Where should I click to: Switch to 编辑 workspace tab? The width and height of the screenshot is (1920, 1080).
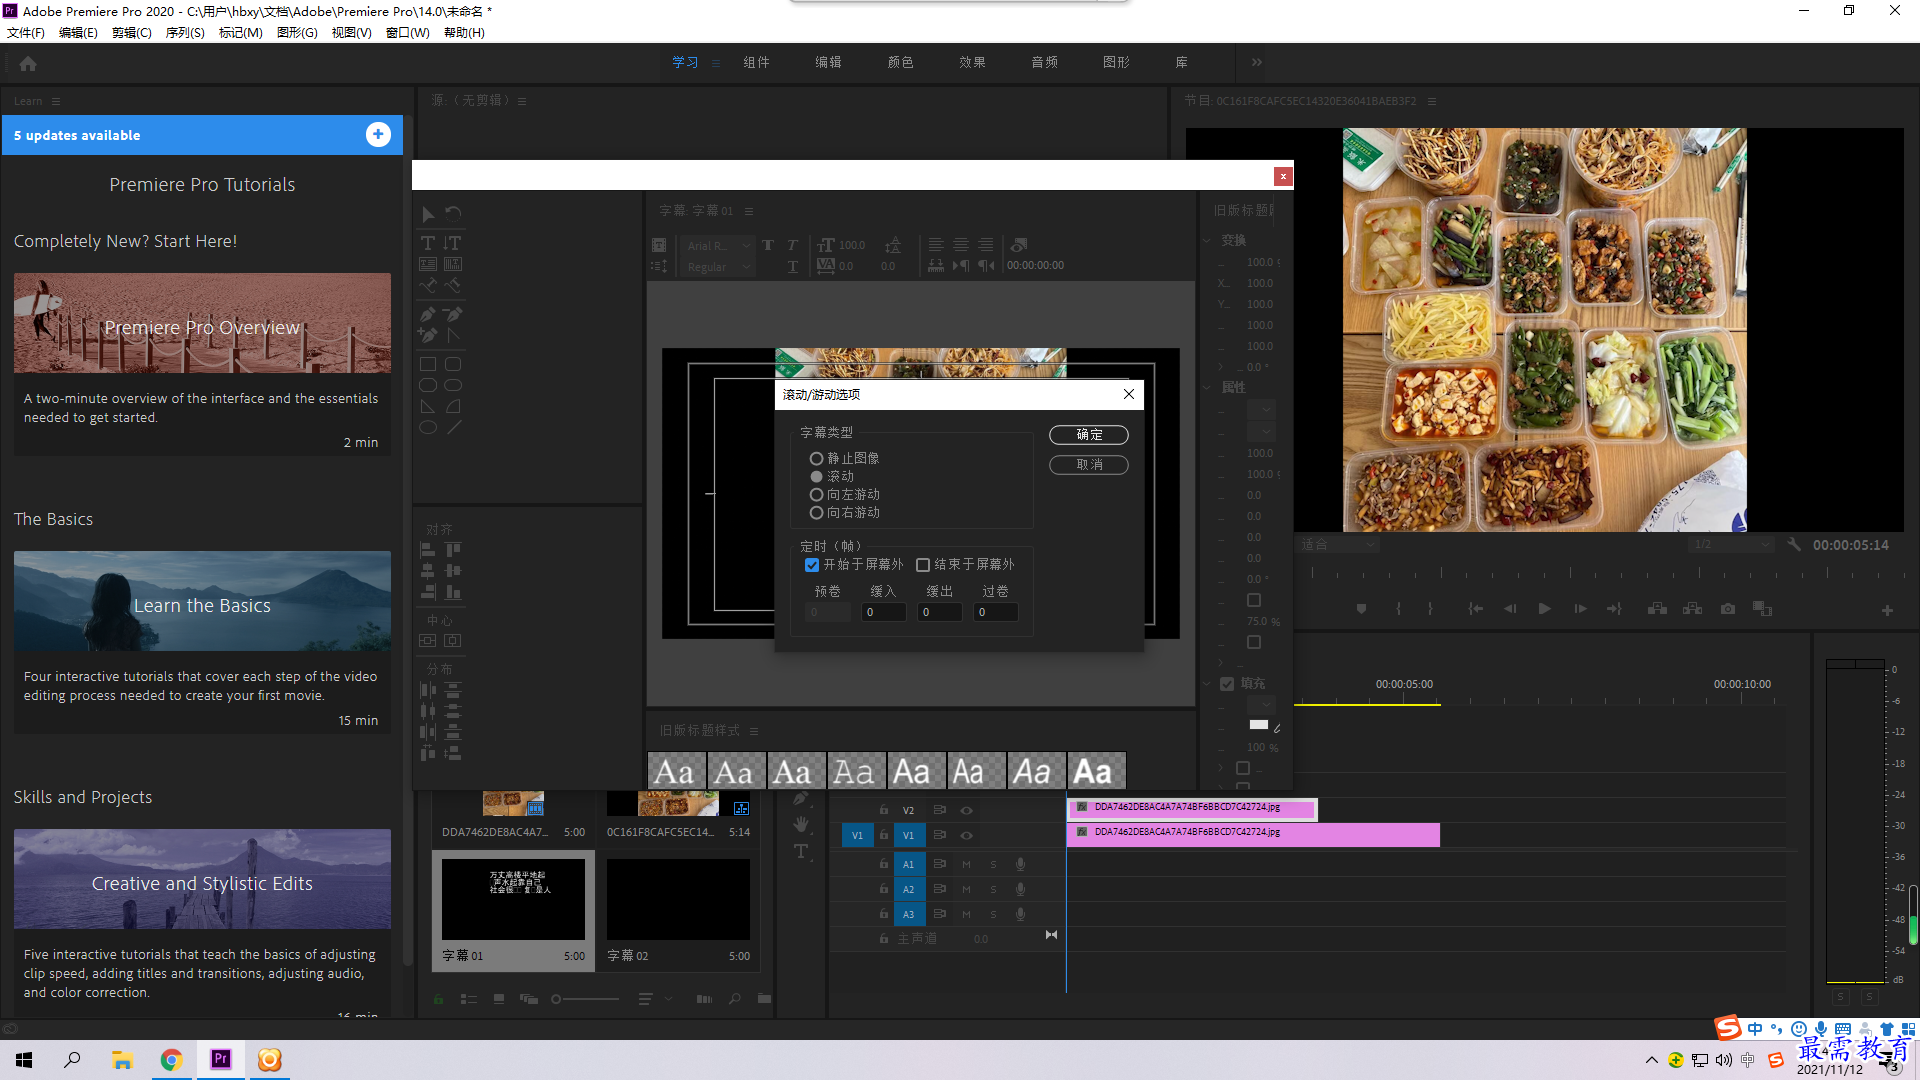828,62
